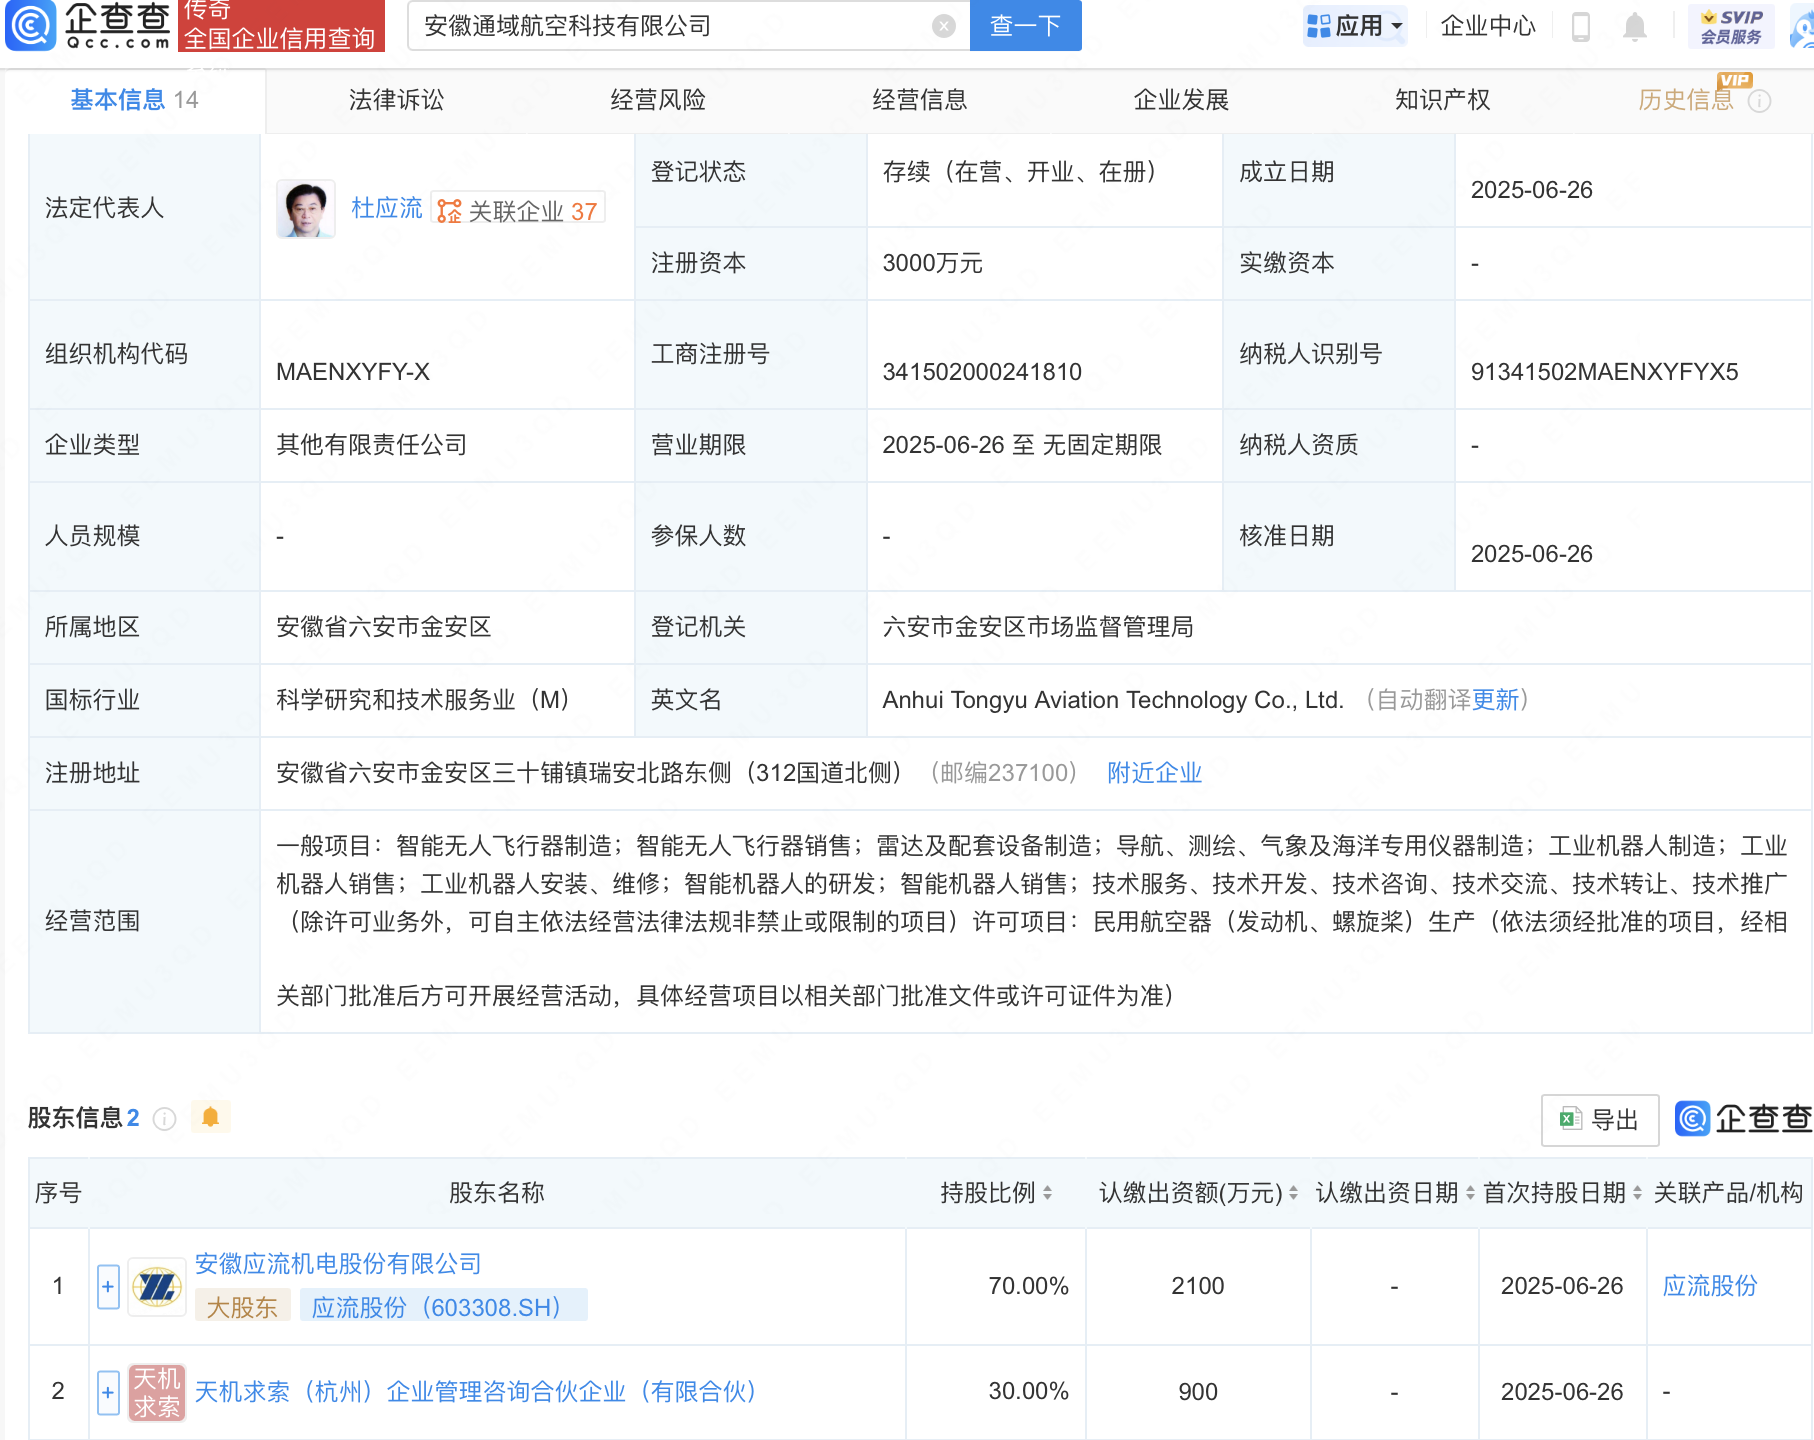
Task: Click subscribed amount cell 2100
Action: pyautogui.click(x=1197, y=1286)
